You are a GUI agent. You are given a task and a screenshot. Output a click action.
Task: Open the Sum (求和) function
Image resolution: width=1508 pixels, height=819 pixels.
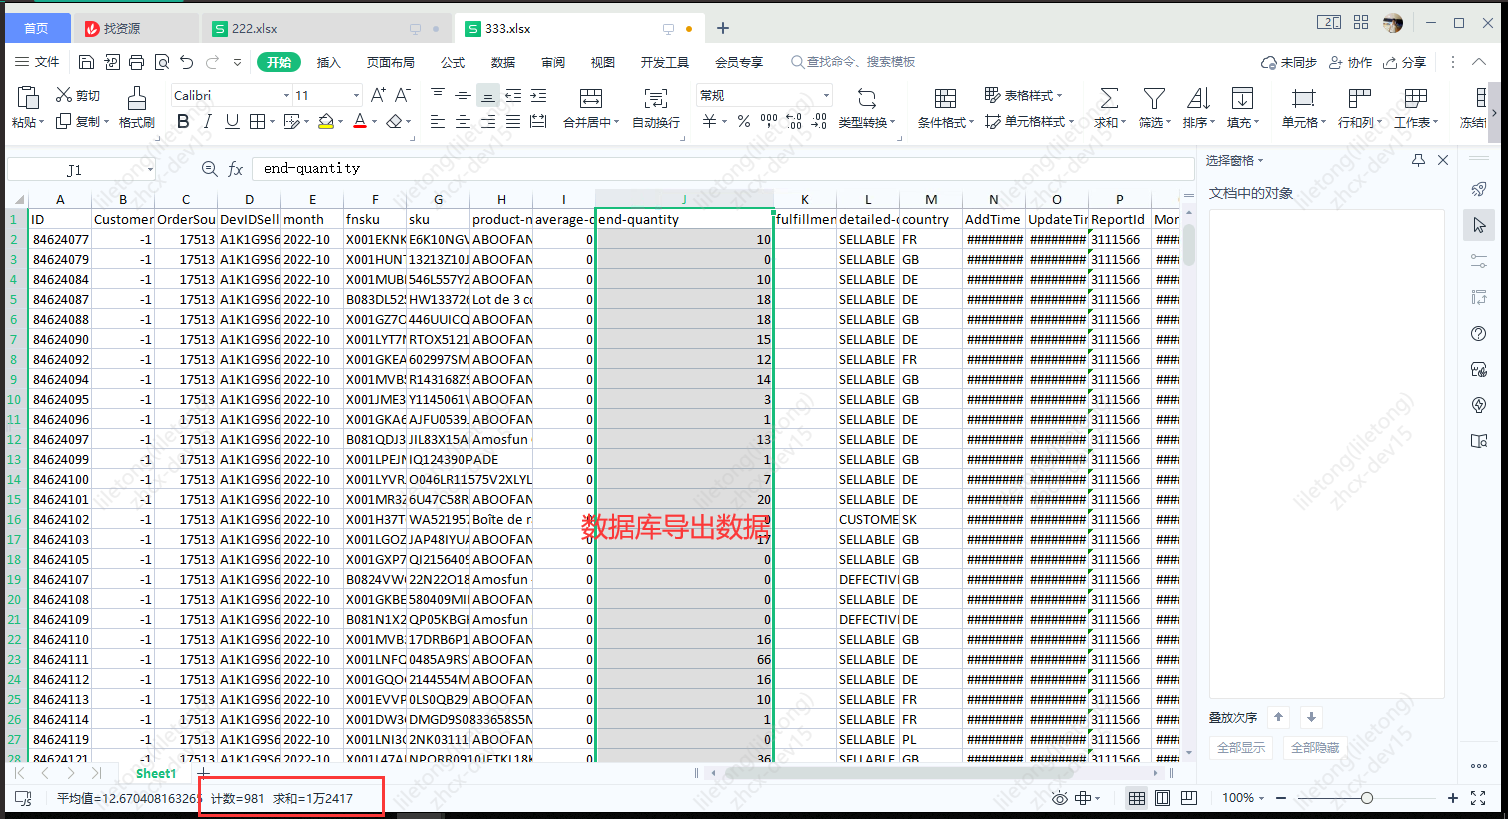pyautogui.click(x=1109, y=107)
